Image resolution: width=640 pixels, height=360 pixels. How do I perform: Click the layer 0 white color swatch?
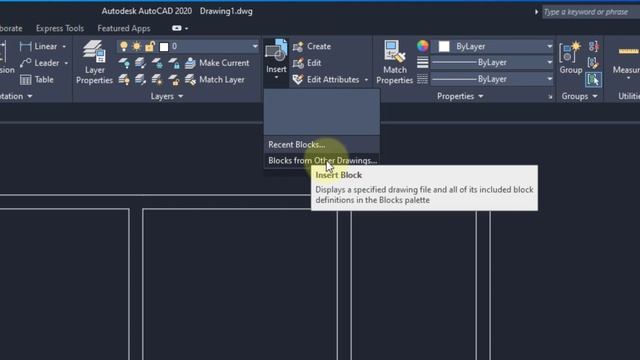click(164, 47)
